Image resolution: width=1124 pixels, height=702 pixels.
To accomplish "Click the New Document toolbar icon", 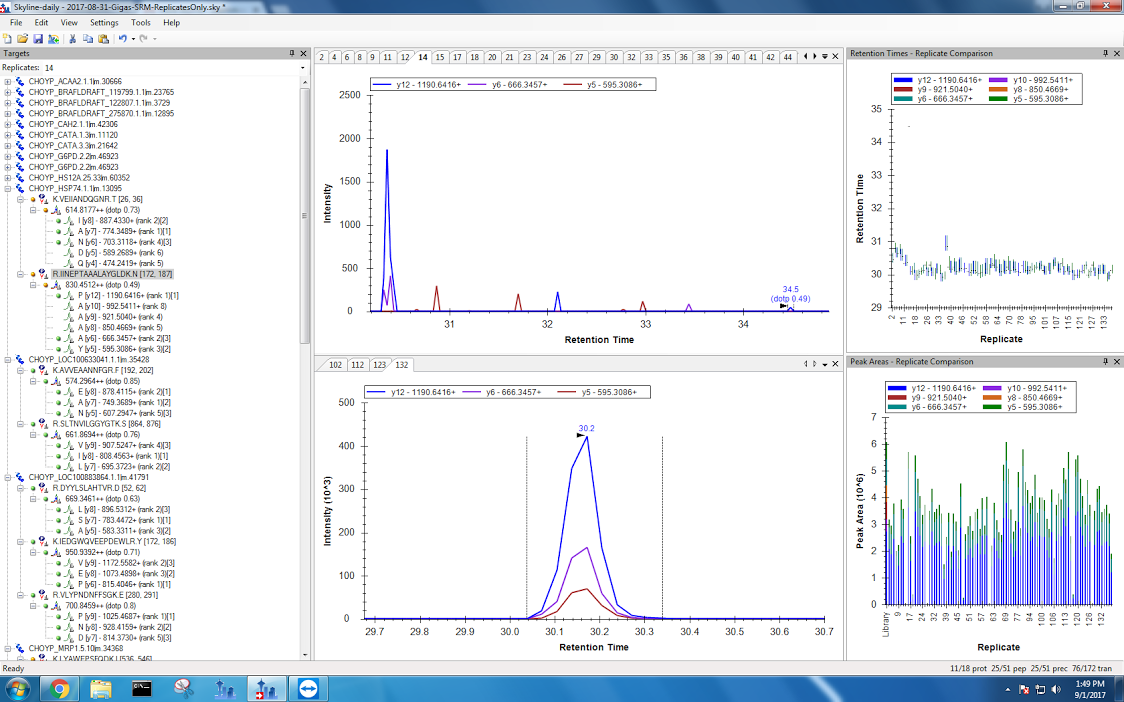I will 8,38.
